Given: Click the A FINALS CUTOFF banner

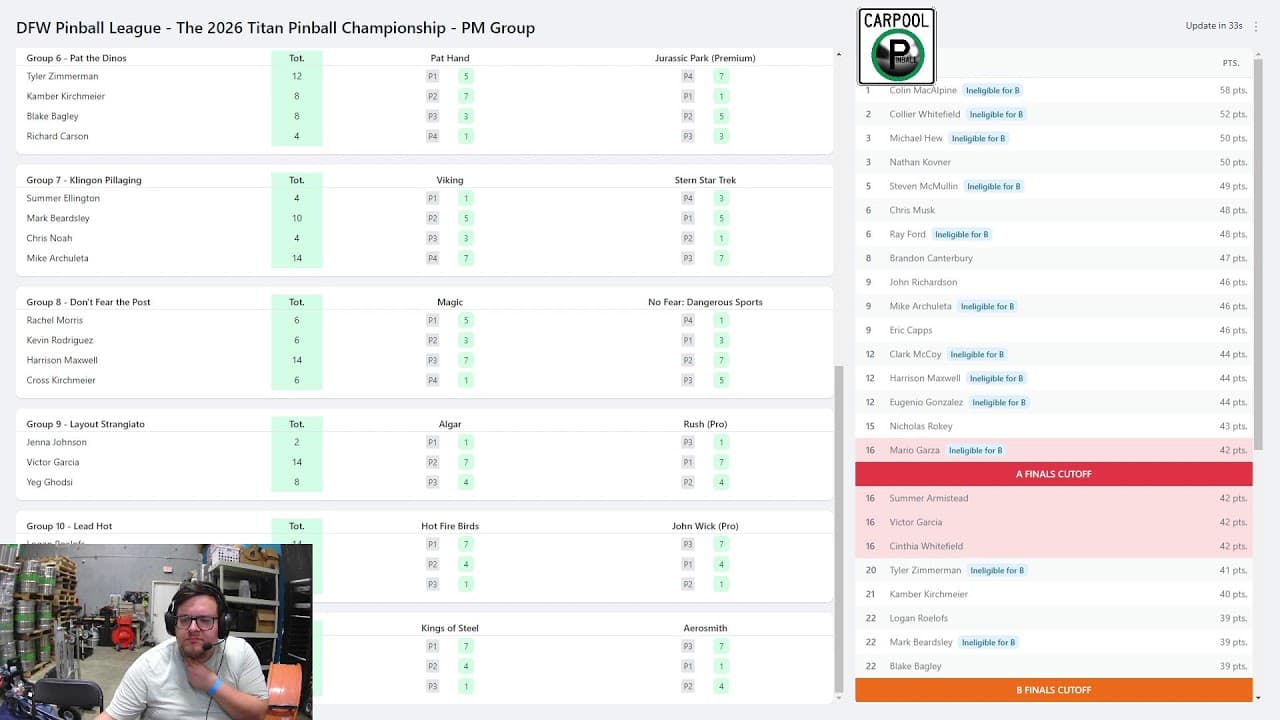Looking at the screenshot, I should [1054, 474].
